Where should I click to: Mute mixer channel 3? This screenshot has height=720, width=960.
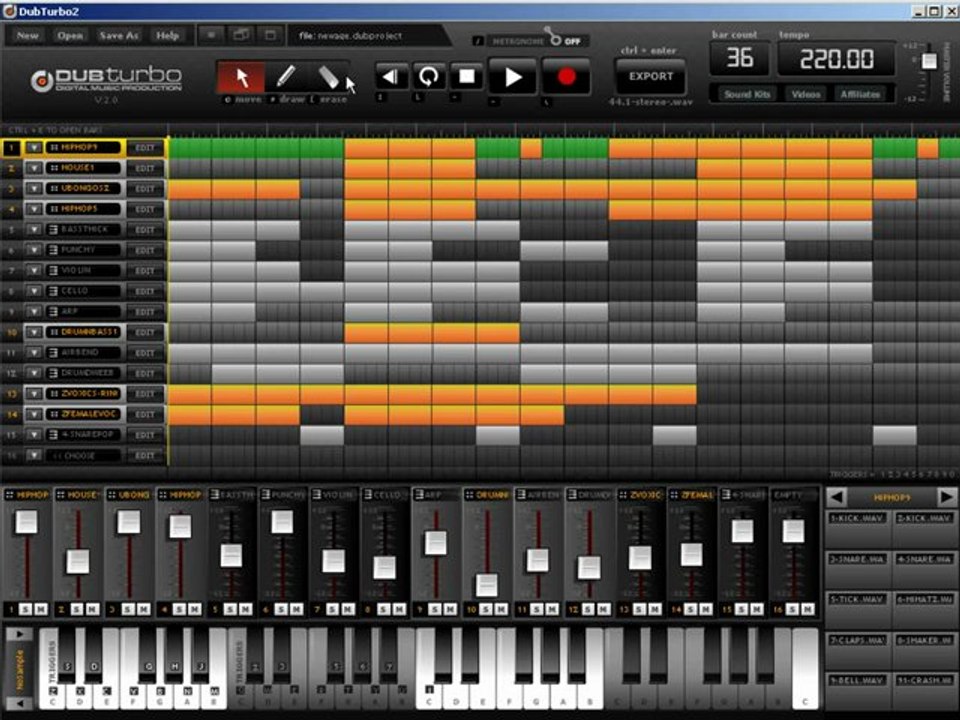tap(143, 609)
